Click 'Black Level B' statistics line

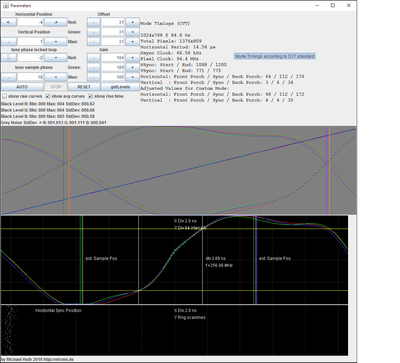tap(48, 116)
